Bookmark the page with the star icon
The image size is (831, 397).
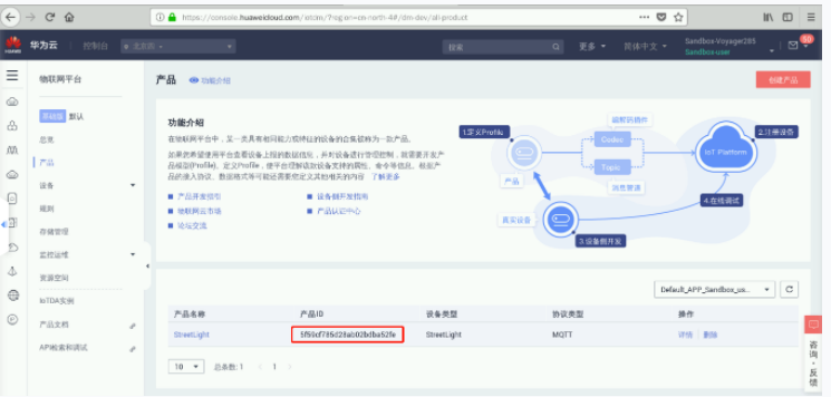[x=678, y=17]
